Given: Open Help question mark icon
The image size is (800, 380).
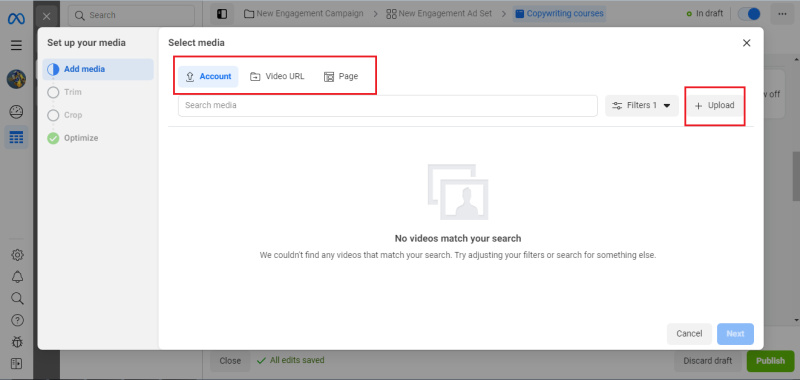Looking at the screenshot, I should 17,320.
